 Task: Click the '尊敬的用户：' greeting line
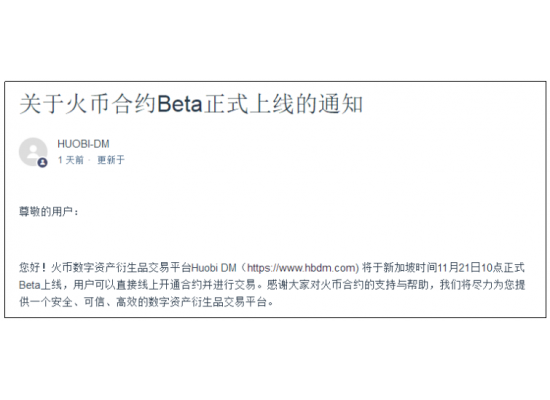(49, 212)
